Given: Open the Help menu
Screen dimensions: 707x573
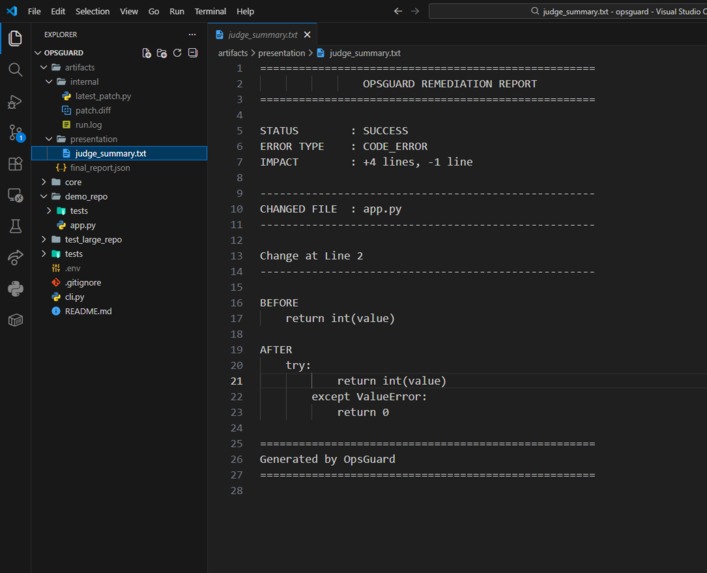Looking at the screenshot, I should pyautogui.click(x=245, y=11).
